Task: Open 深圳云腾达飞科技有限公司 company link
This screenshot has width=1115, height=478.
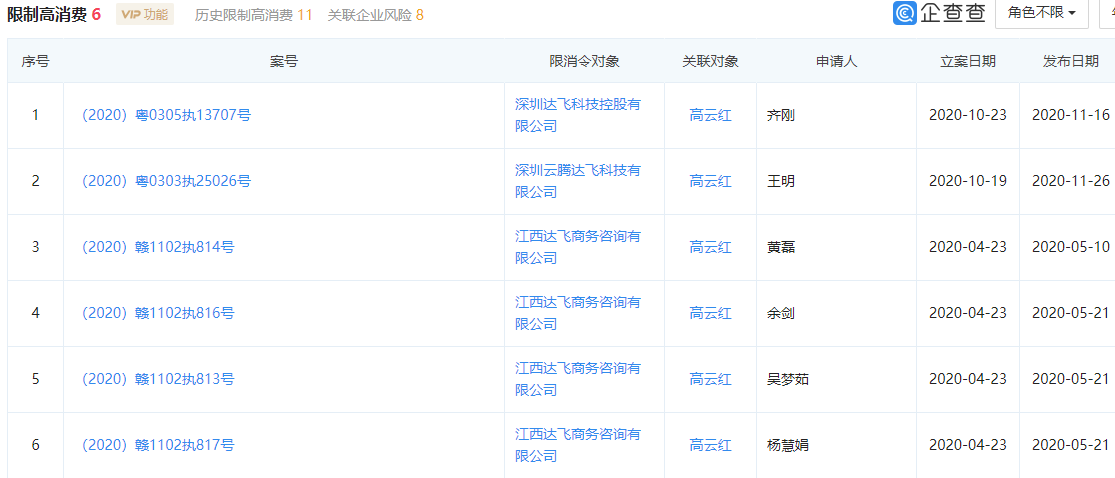Action: [x=577, y=180]
